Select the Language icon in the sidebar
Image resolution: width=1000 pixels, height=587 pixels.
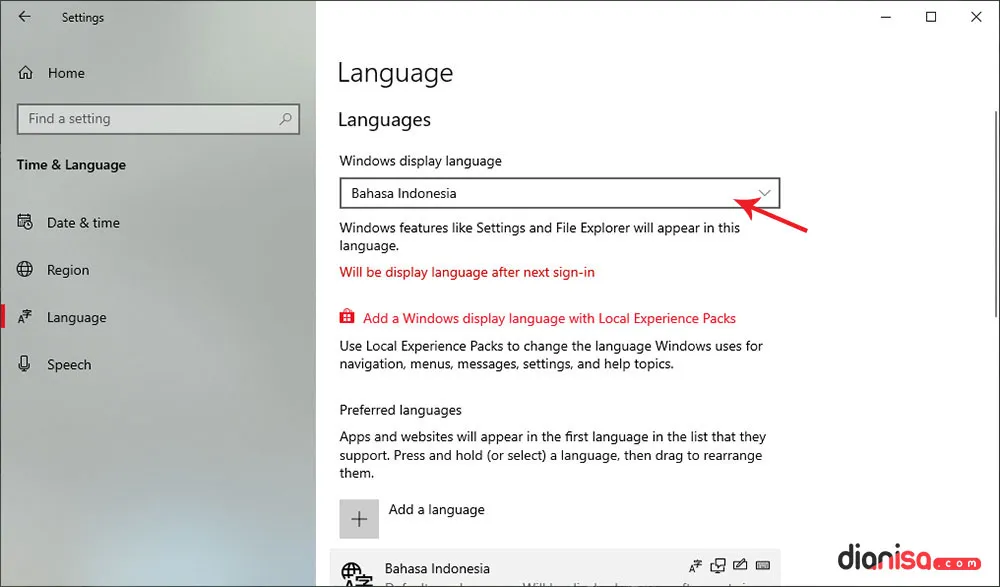25,317
